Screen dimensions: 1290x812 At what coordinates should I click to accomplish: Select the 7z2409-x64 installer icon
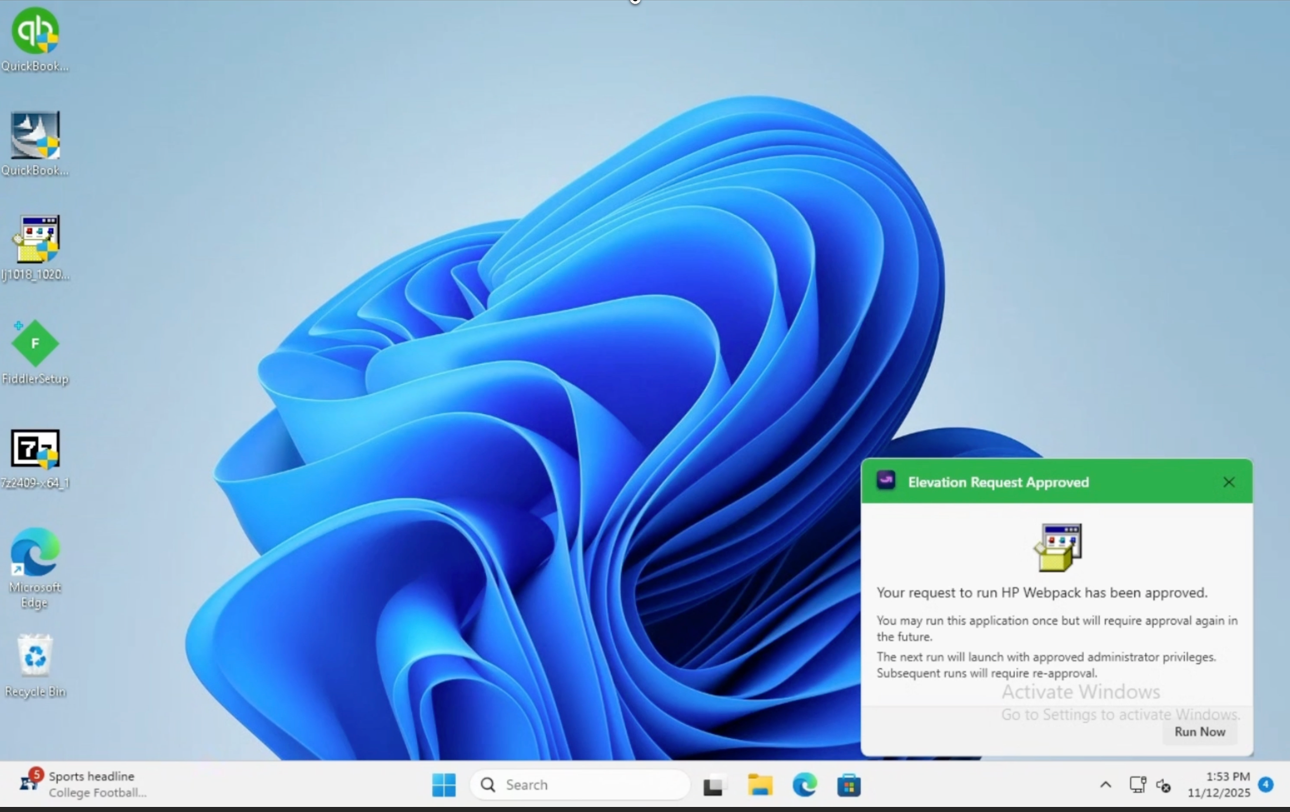coord(35,450)
